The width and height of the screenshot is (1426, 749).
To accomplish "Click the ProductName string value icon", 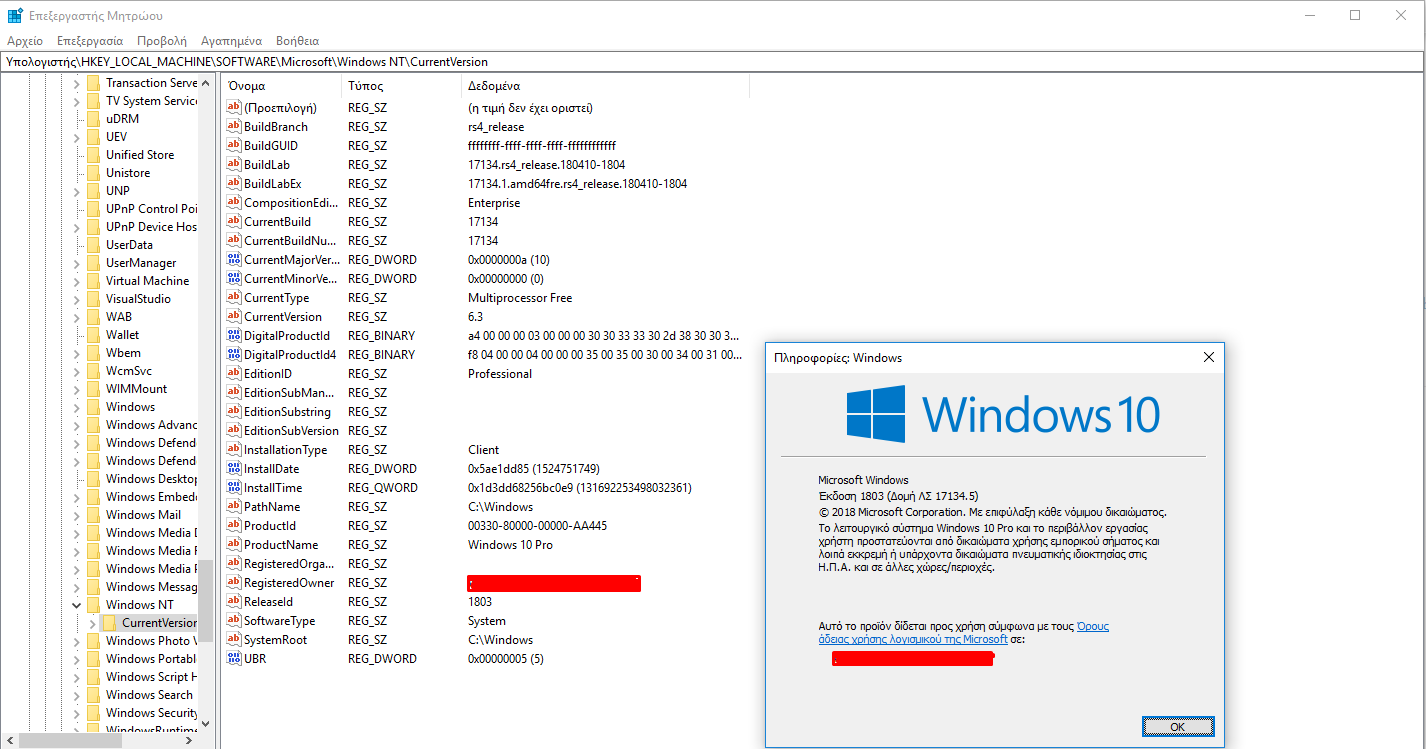I will pyautogui.click(x=234, y=545).
